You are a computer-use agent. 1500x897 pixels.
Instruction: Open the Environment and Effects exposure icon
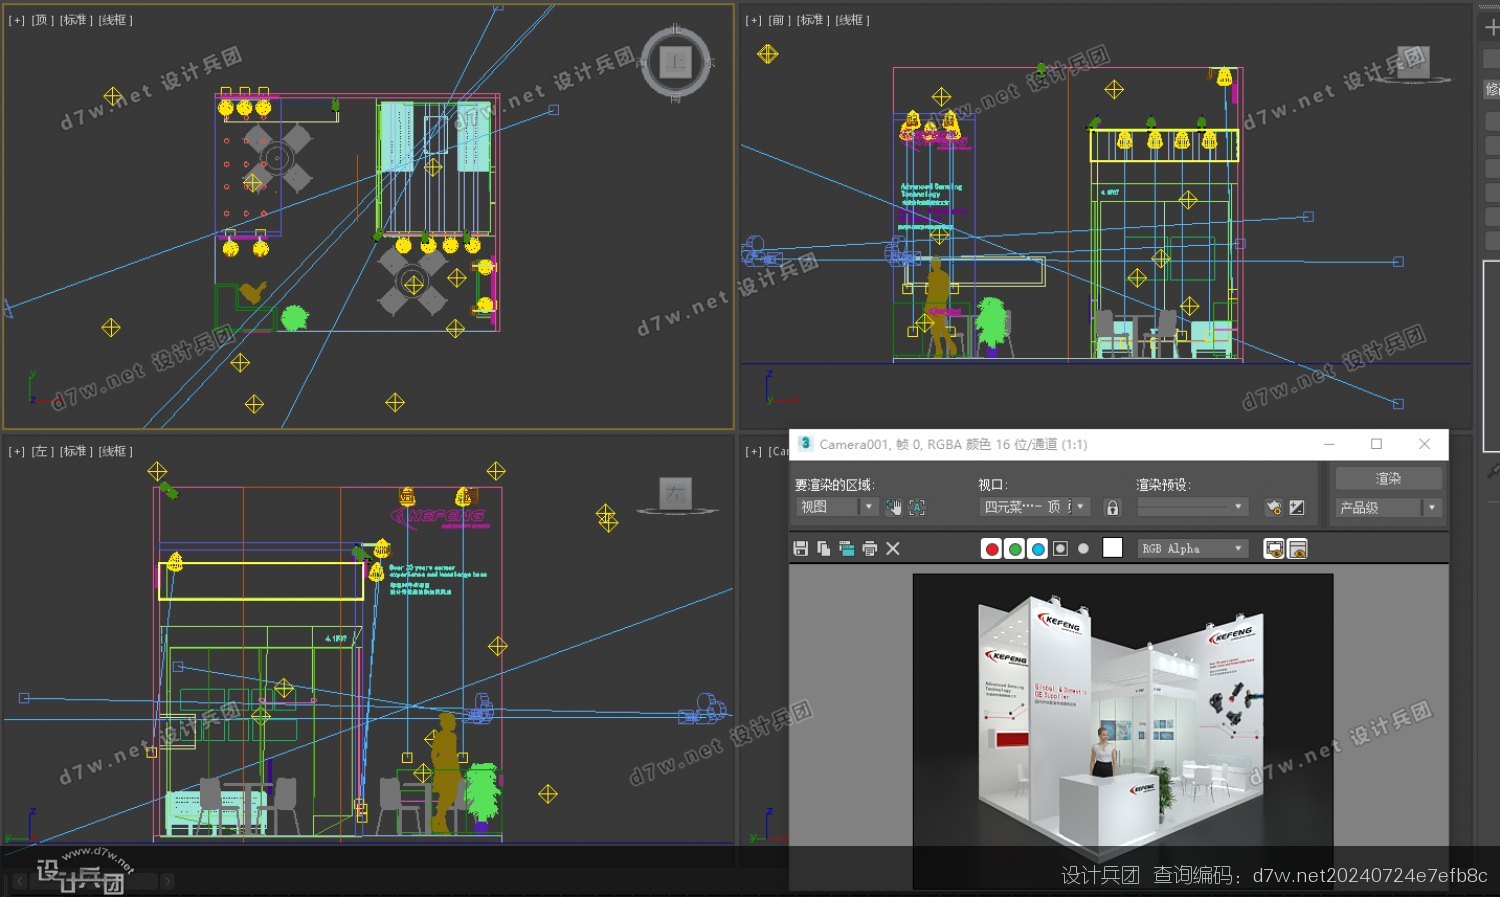point(1297,507)
